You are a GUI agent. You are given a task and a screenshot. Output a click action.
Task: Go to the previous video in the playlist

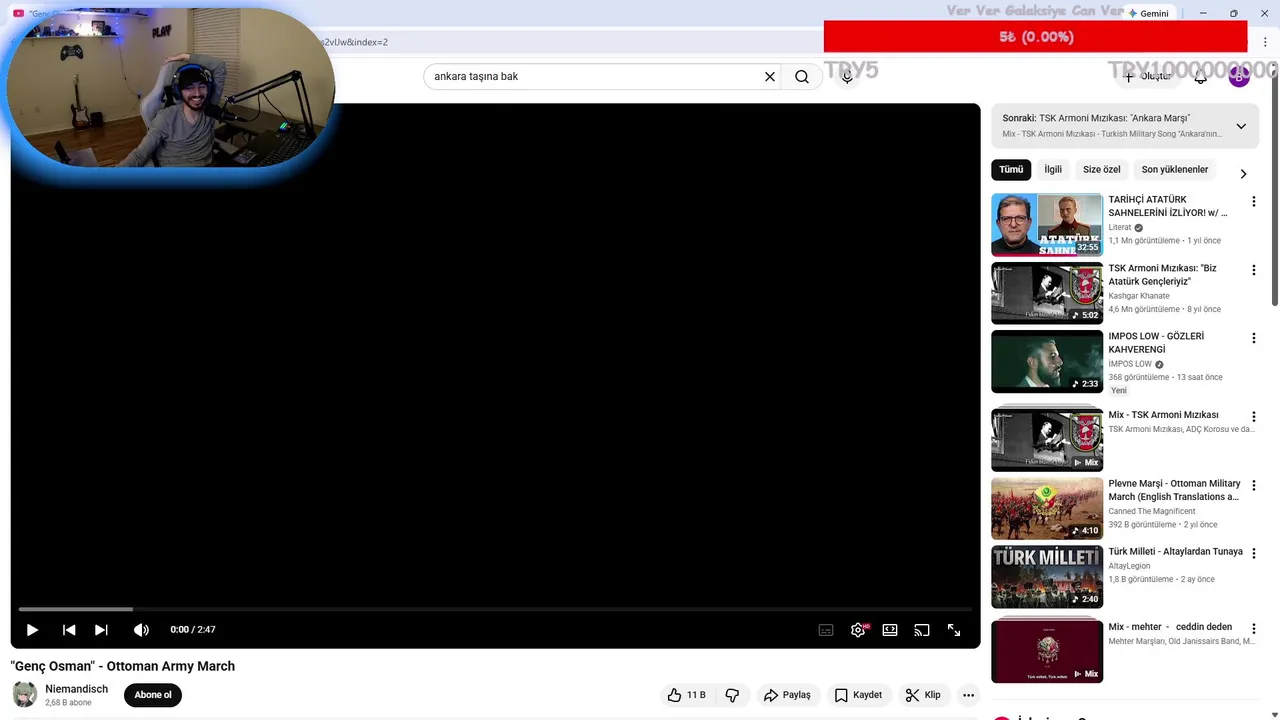69,630
